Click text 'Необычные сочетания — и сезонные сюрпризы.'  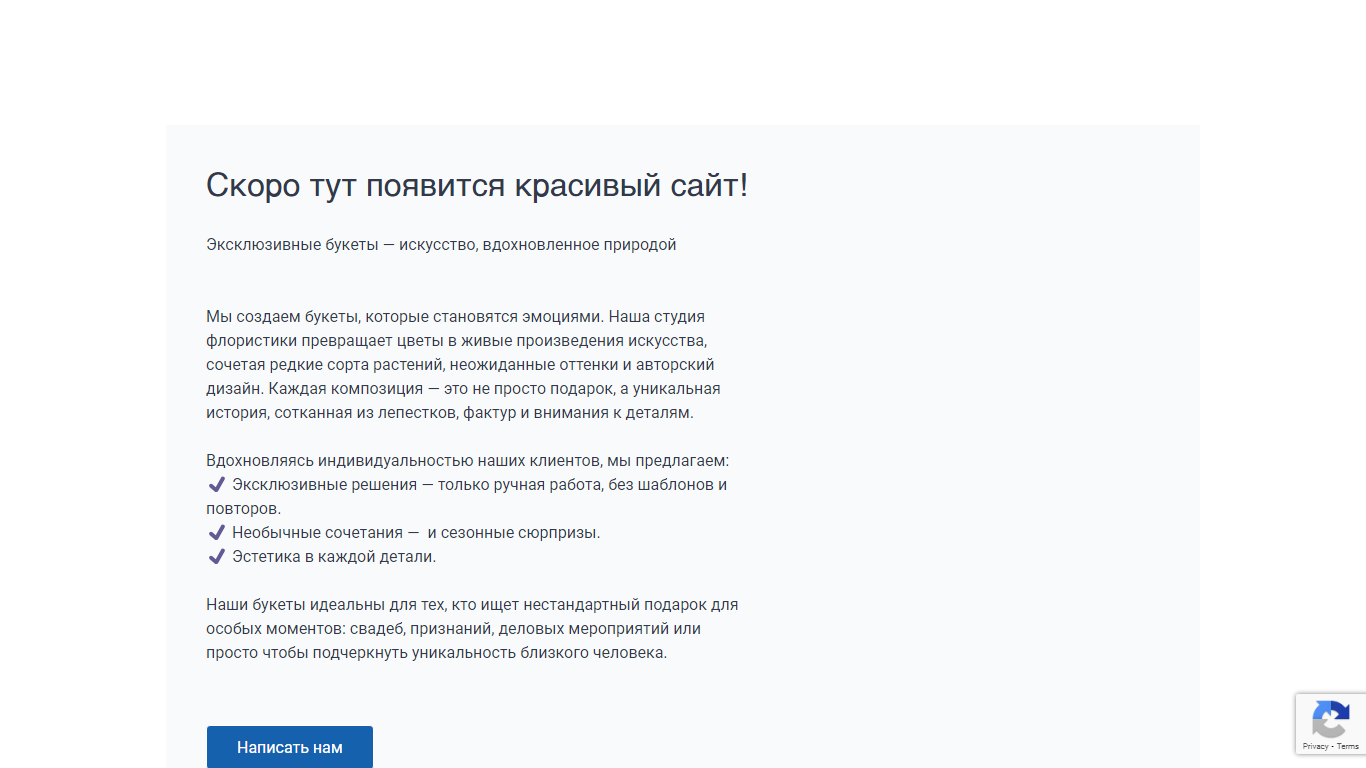(x=416, y=533)
